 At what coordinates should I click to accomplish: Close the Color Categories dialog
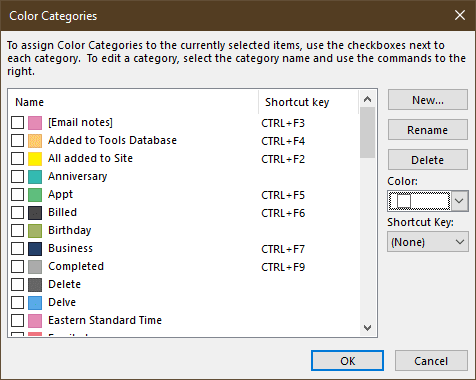tap(460, 15)
